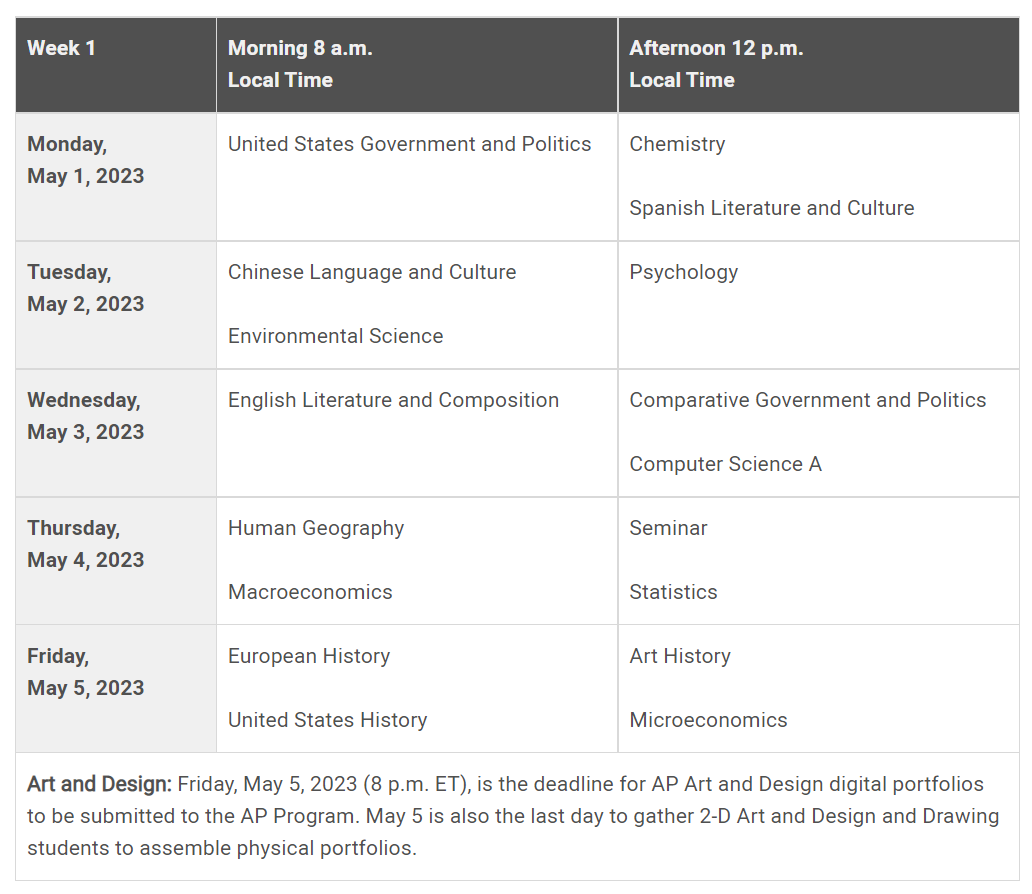Select the Macroeconomics exam entry
This screenshot has width=1032, height=894.
310,592
